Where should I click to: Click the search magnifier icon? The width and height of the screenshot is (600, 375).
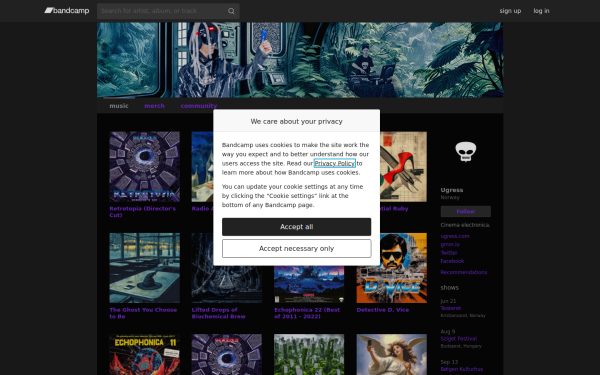coord(231,11)
